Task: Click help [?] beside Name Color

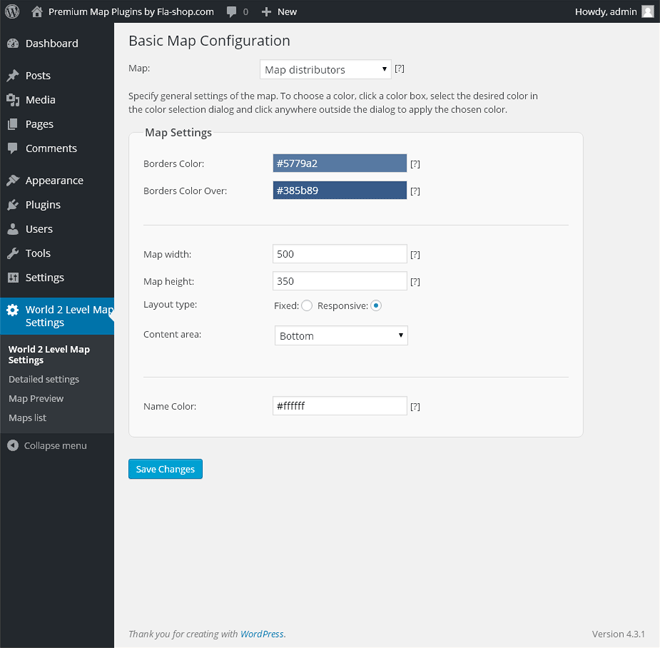Action: click(415, 406)
